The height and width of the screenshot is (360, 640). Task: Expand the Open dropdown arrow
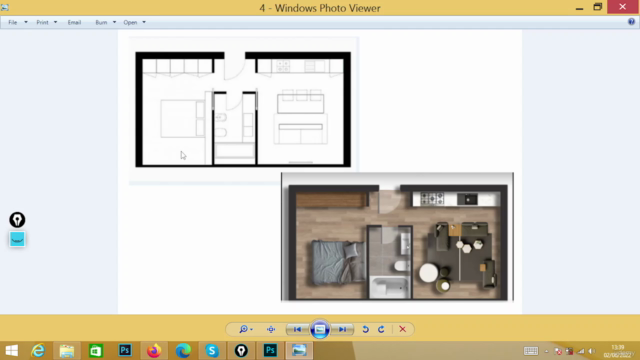point(144,22)
